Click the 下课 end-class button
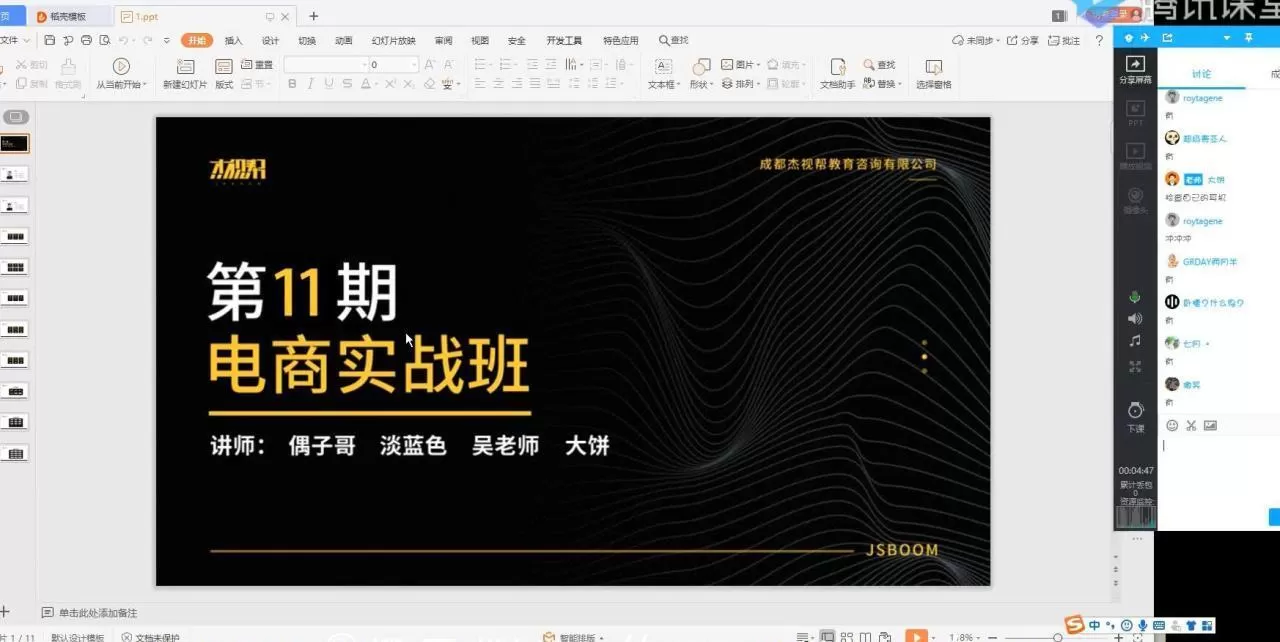Viewport: 1280px width, 642px height. point(1134,415)
